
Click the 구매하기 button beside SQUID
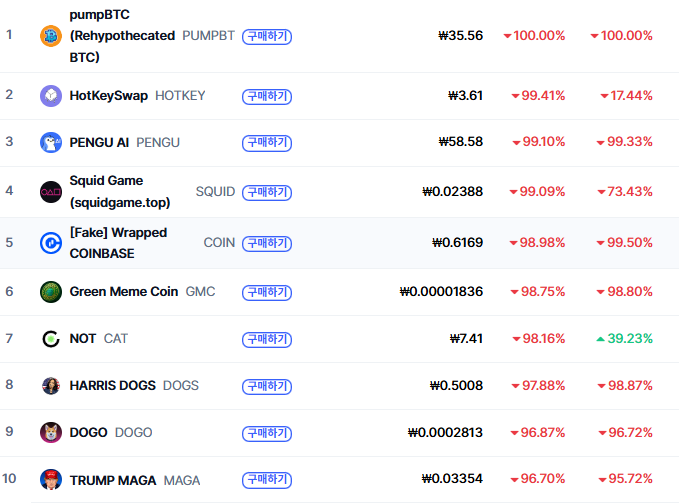[267, 191]
